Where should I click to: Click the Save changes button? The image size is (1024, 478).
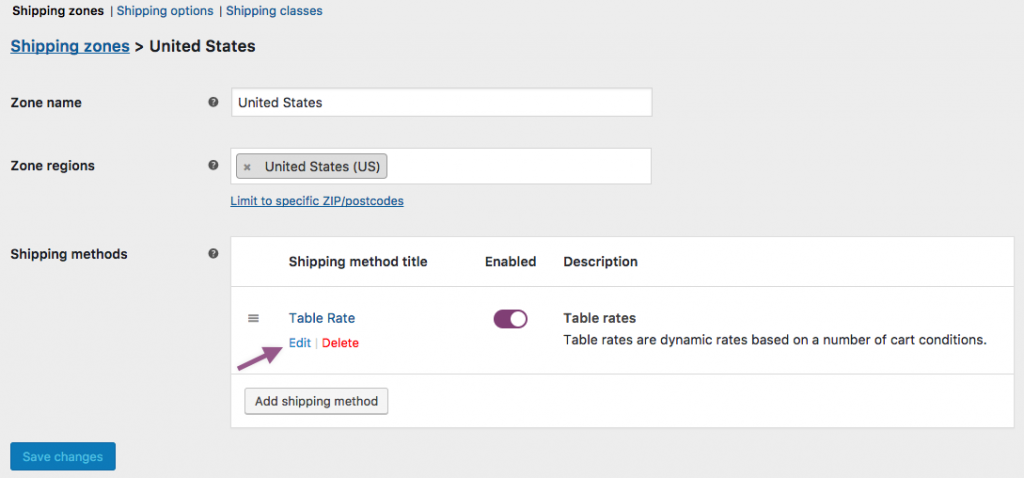pos(63,457)
